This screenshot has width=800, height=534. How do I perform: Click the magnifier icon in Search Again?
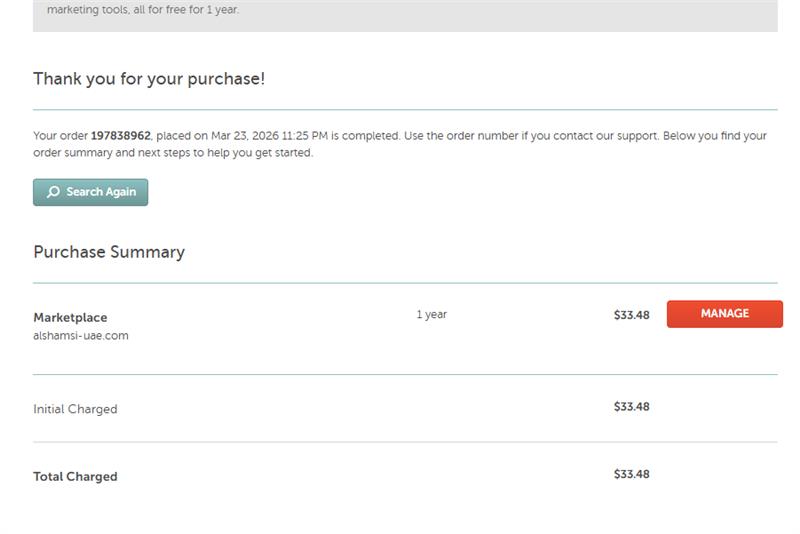(x=53, y=192)
